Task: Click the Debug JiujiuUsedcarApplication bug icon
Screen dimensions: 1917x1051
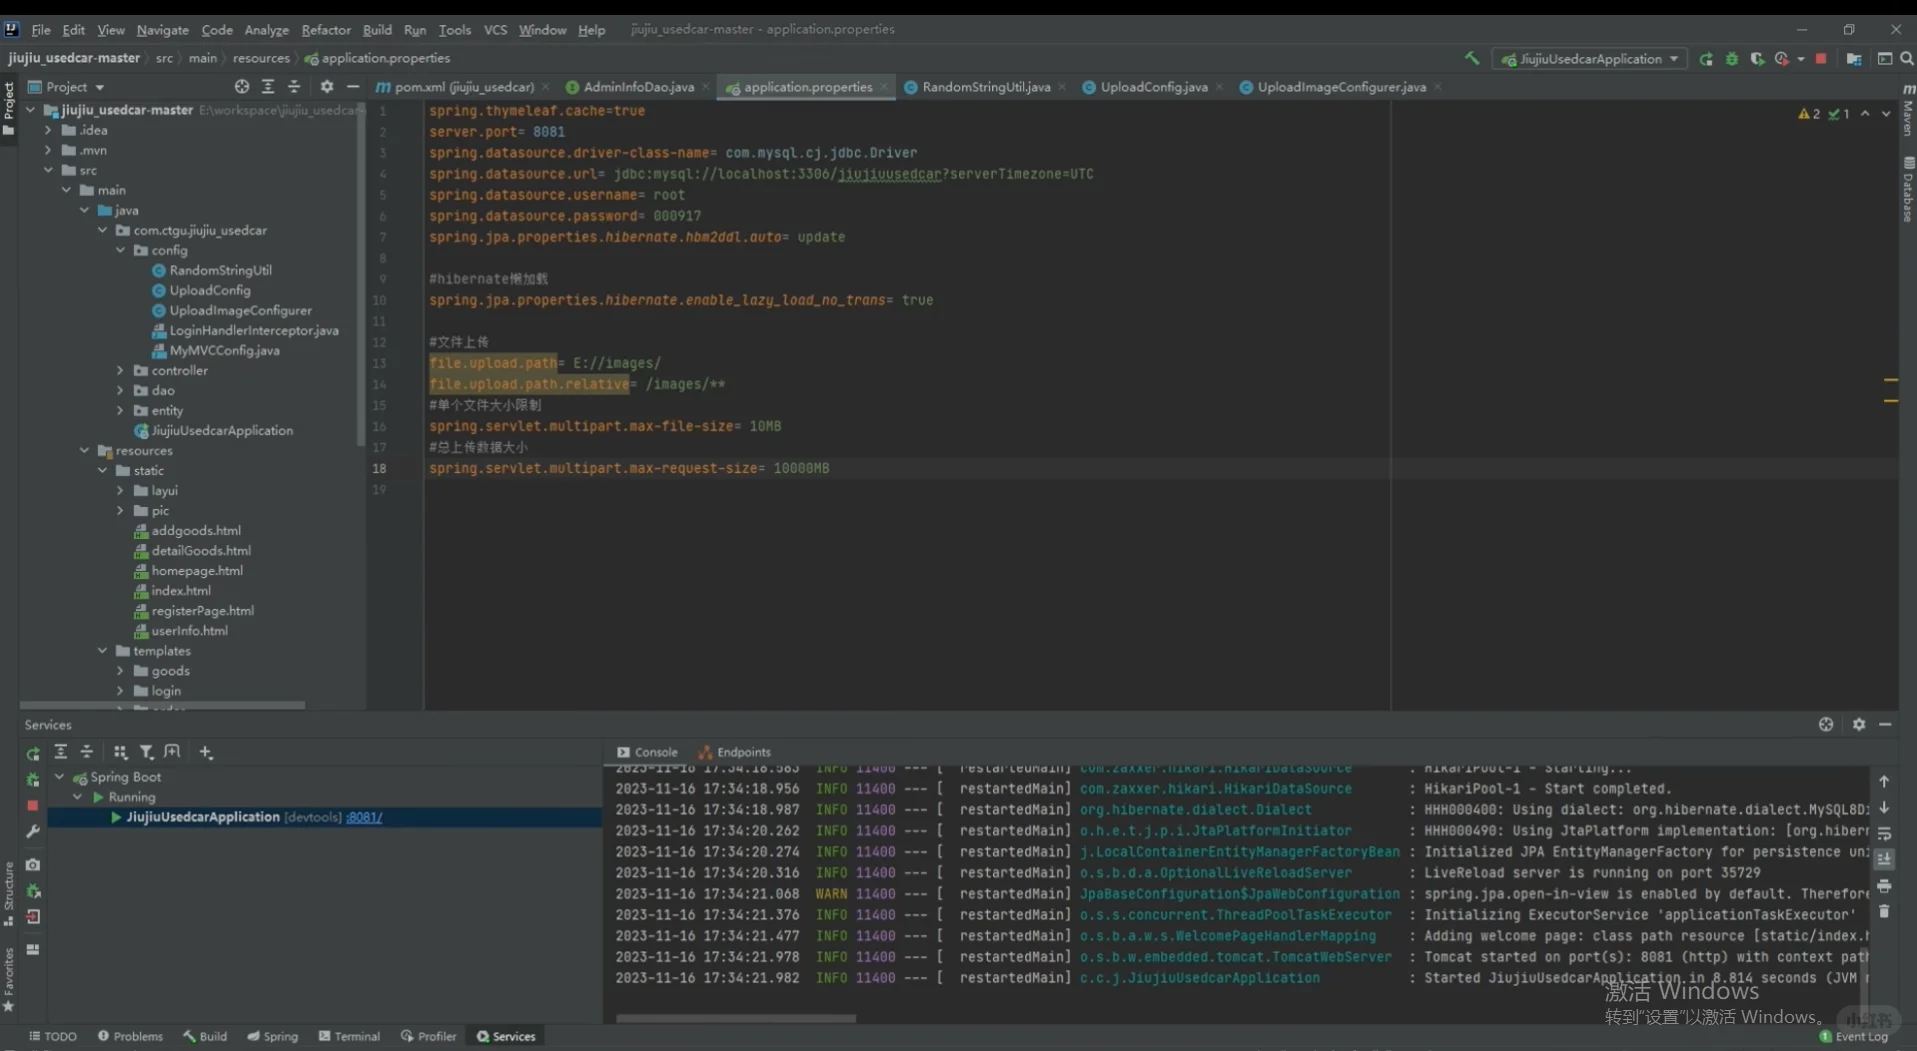Action: [1732, 59]
